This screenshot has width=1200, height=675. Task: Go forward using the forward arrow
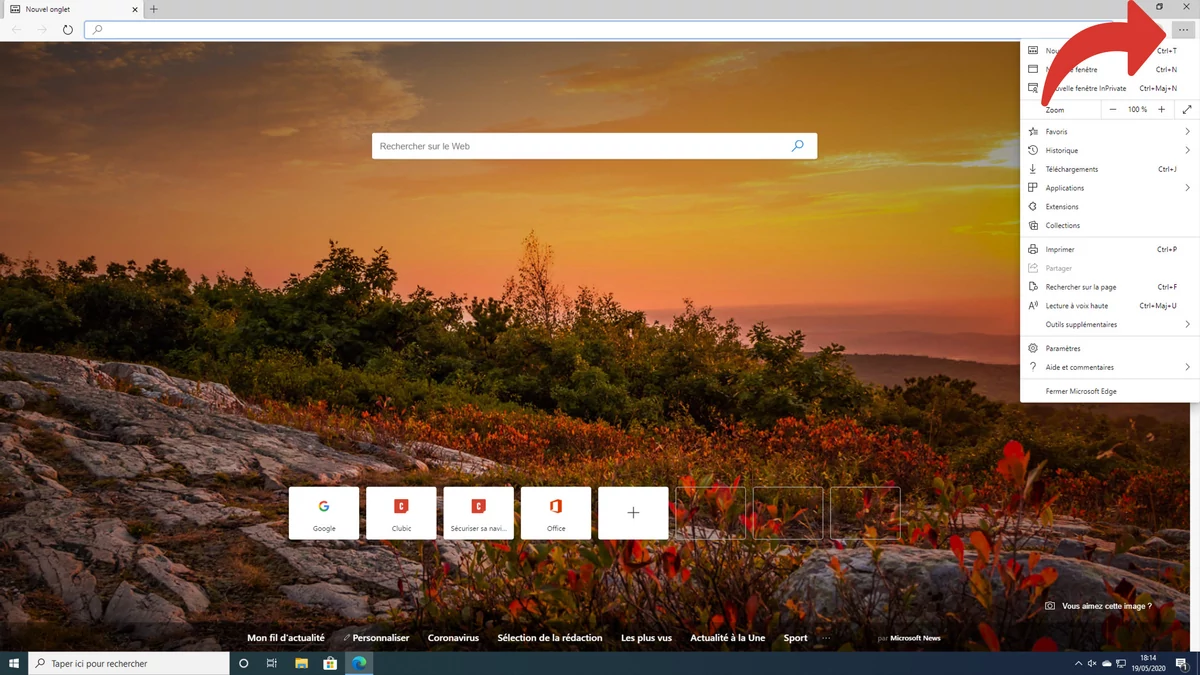pyautogui.click(x=42, y=30)
